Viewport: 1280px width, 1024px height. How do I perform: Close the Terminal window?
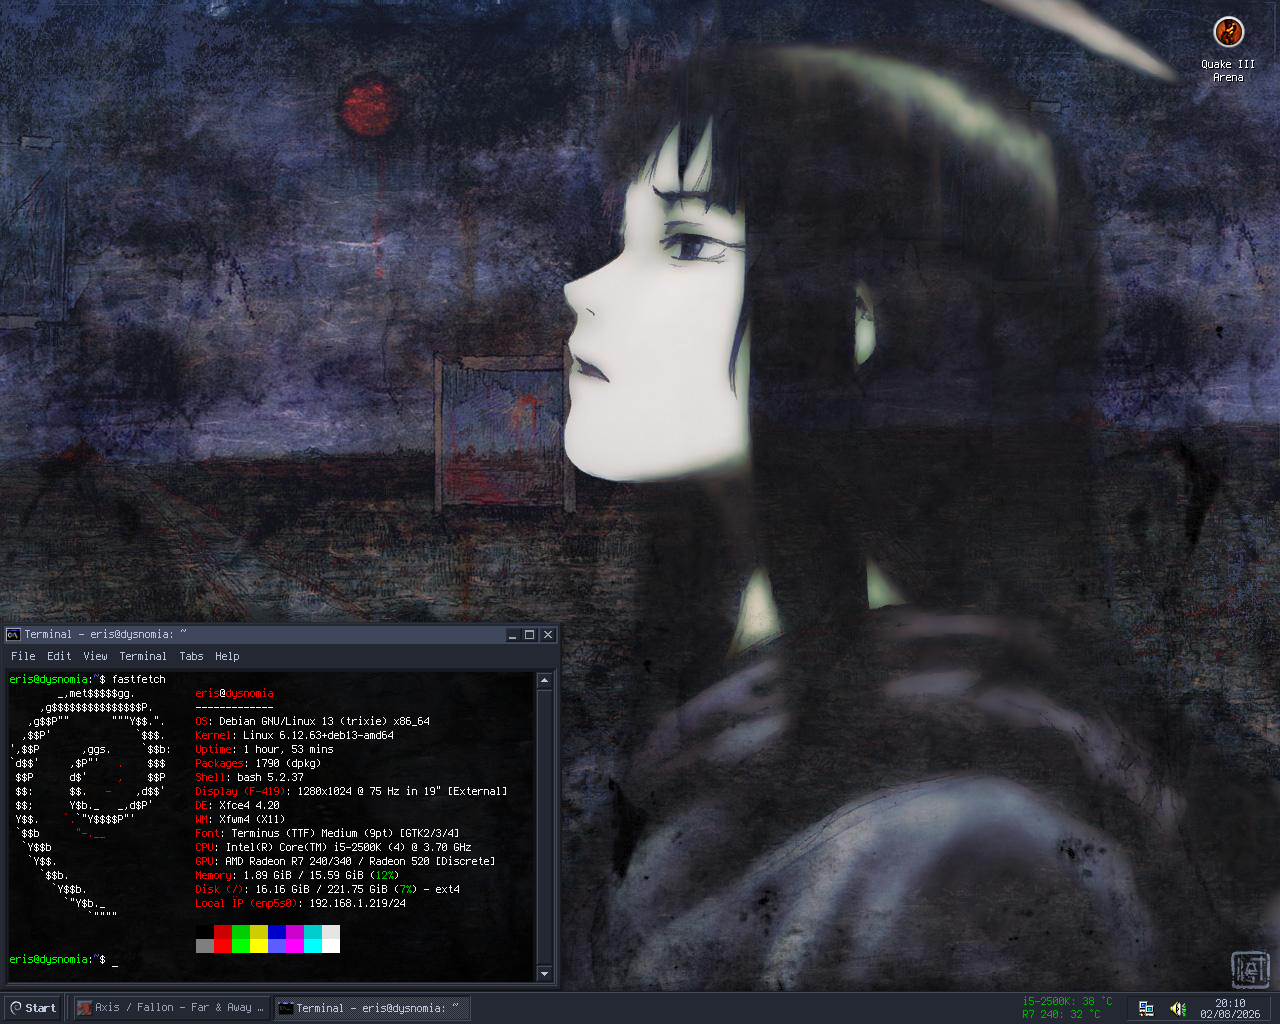click(x=548, y=635)
